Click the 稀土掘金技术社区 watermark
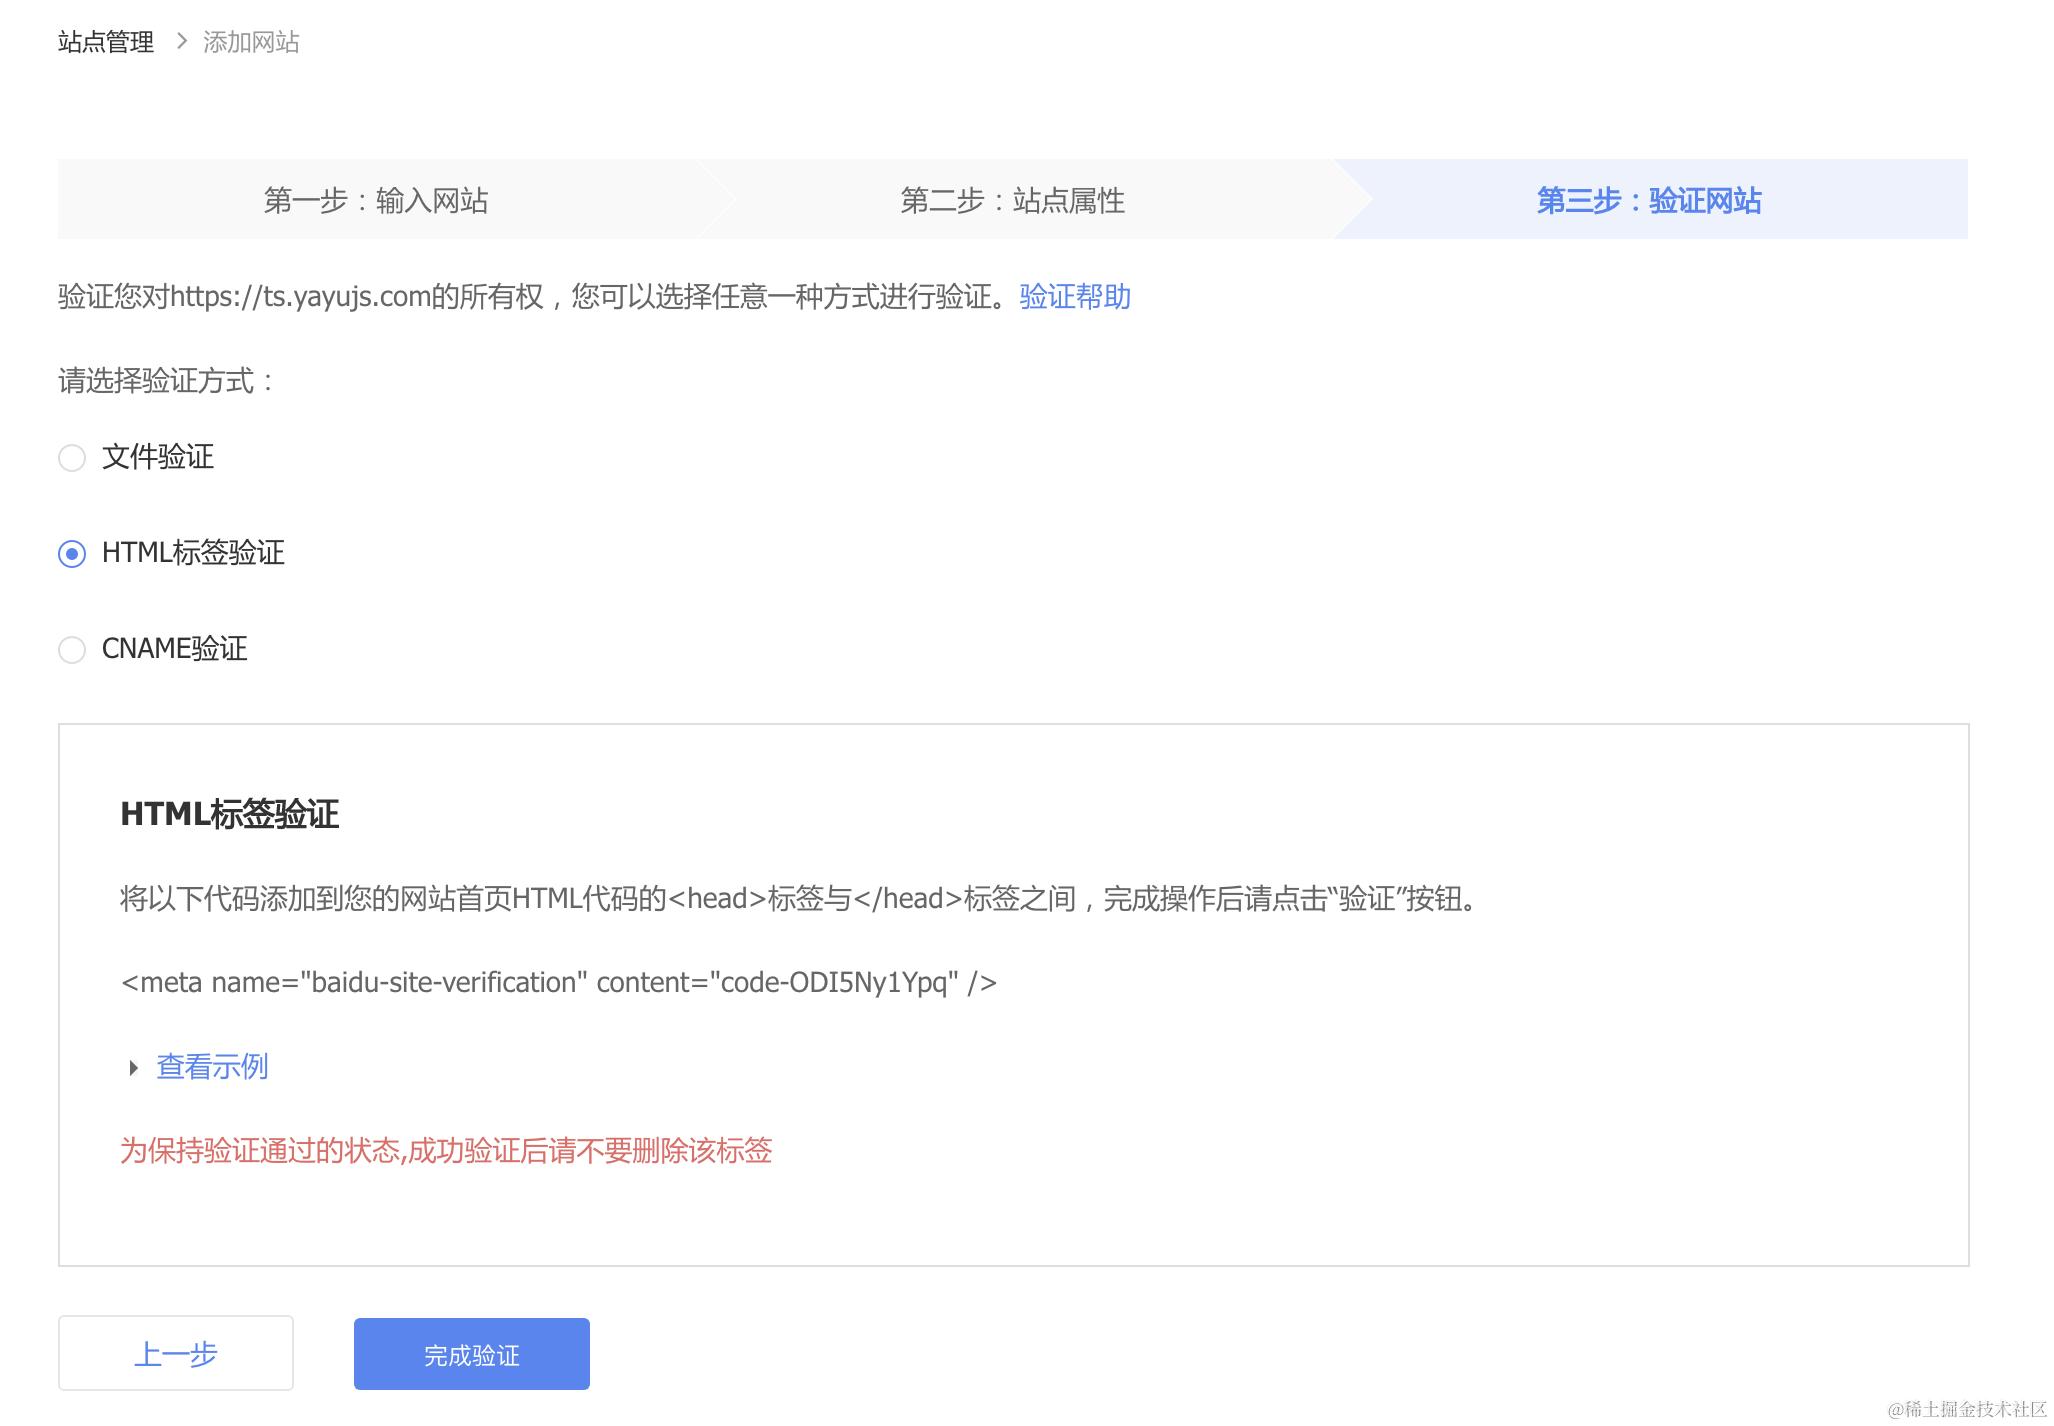Viewport: 2054px width, 1426px height. click(x=1966, y=1409)
